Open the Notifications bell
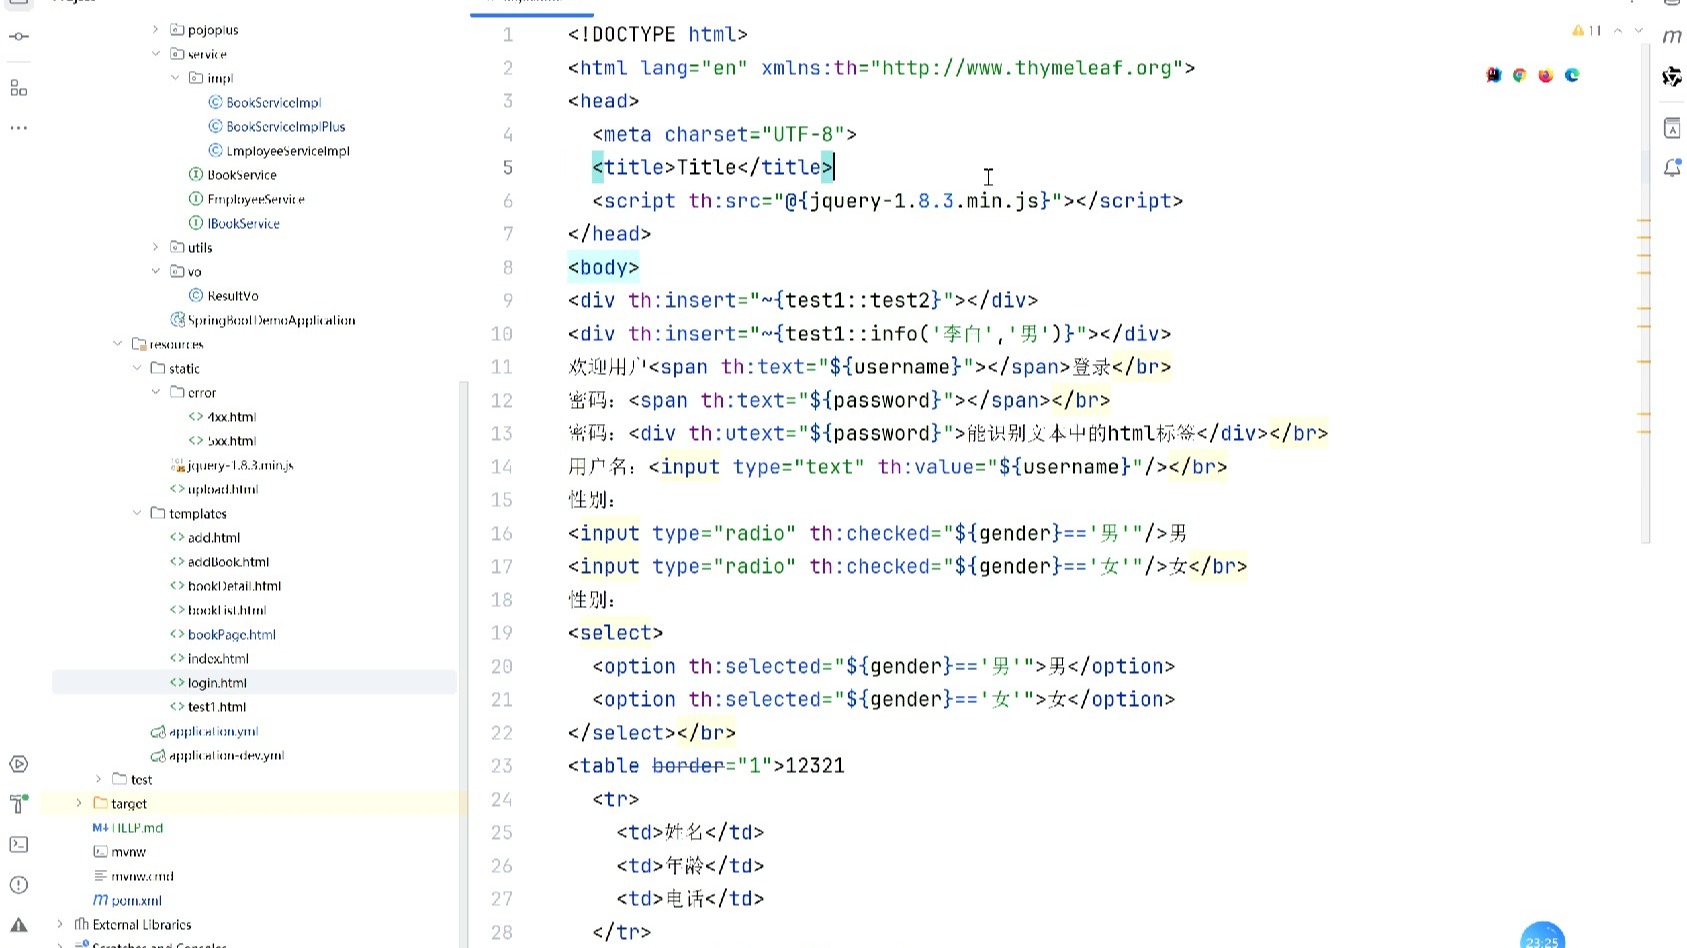 point(1672,168)
